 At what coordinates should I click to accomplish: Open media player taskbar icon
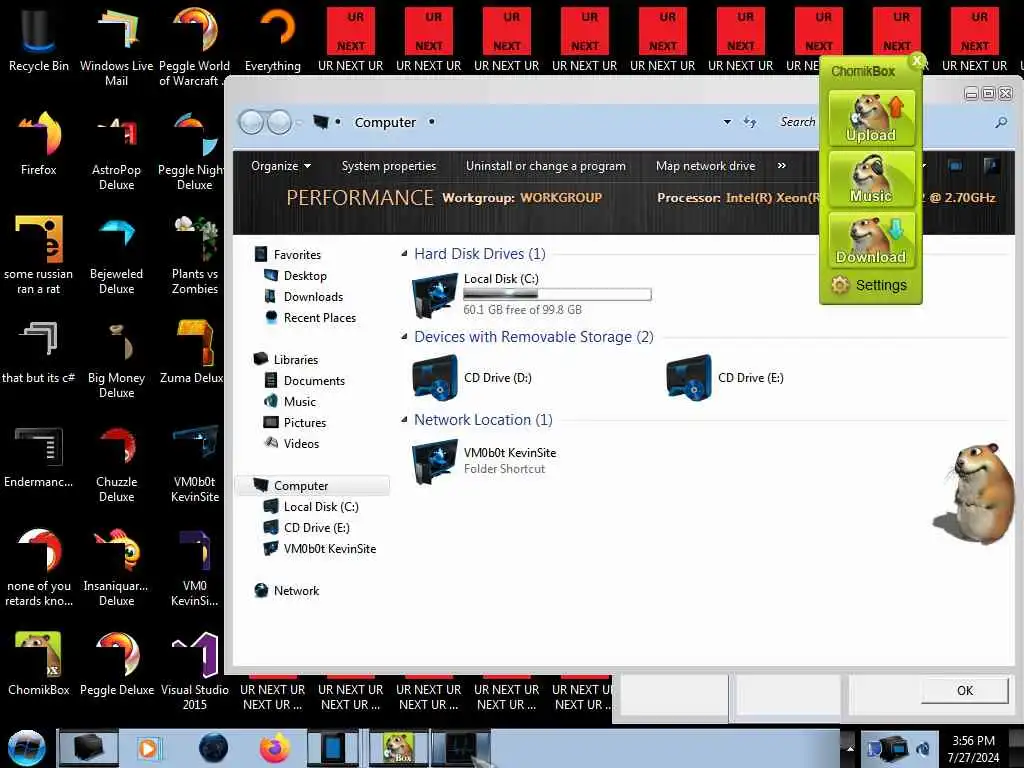(149, 748)
